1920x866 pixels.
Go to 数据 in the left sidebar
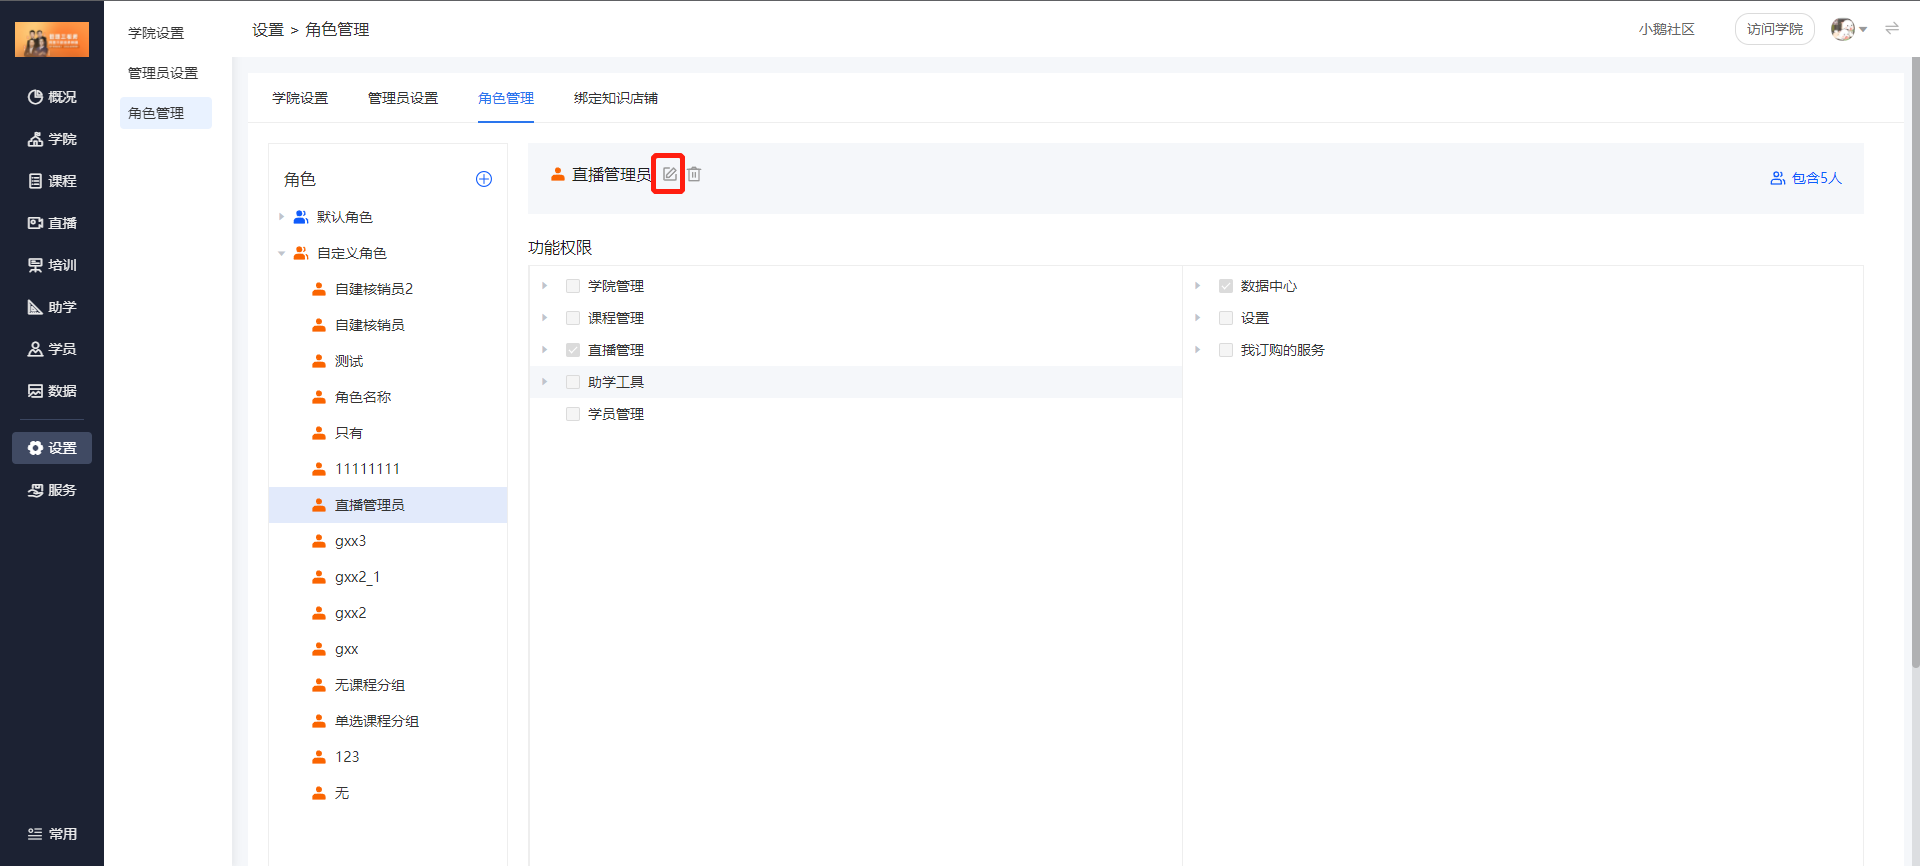coord(52,391)
